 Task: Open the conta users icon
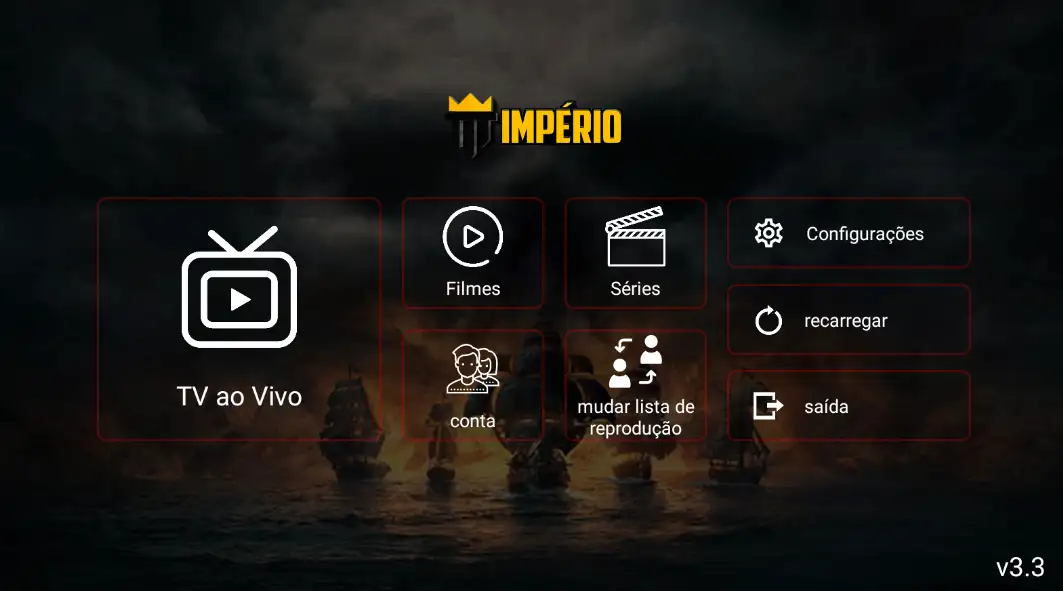point(473,368)
